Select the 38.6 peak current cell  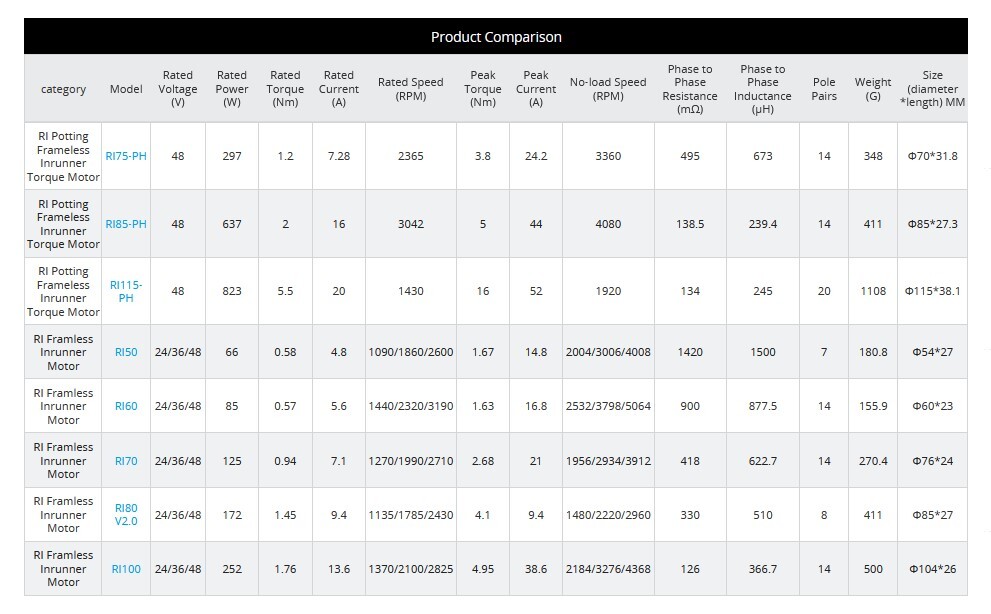pos(536,569)
